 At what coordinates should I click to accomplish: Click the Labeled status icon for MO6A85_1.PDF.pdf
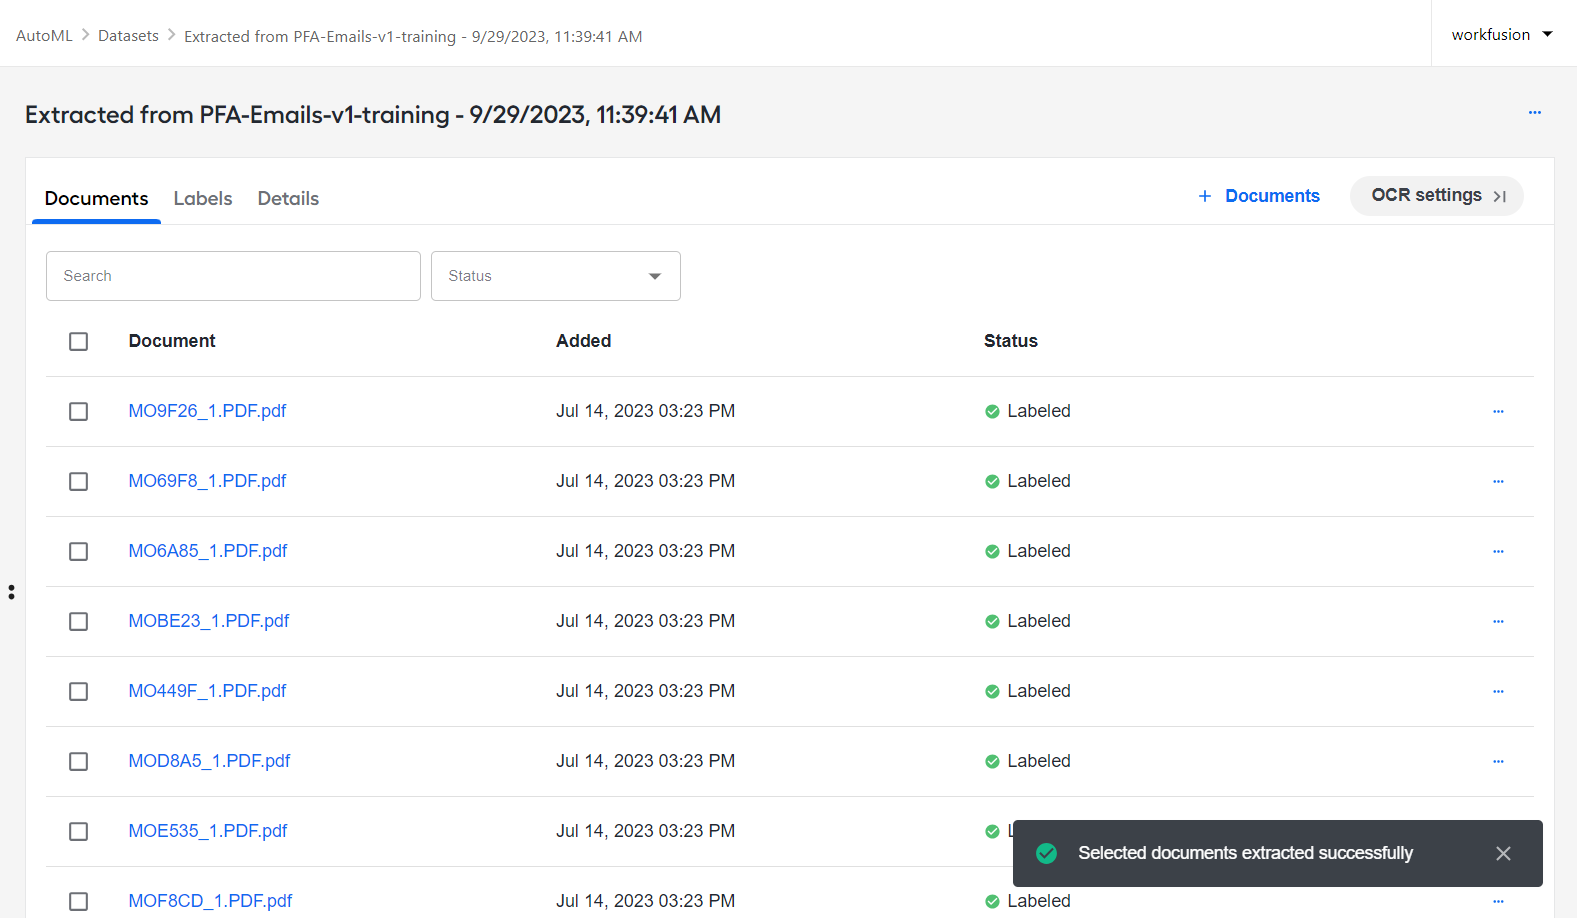992,551
